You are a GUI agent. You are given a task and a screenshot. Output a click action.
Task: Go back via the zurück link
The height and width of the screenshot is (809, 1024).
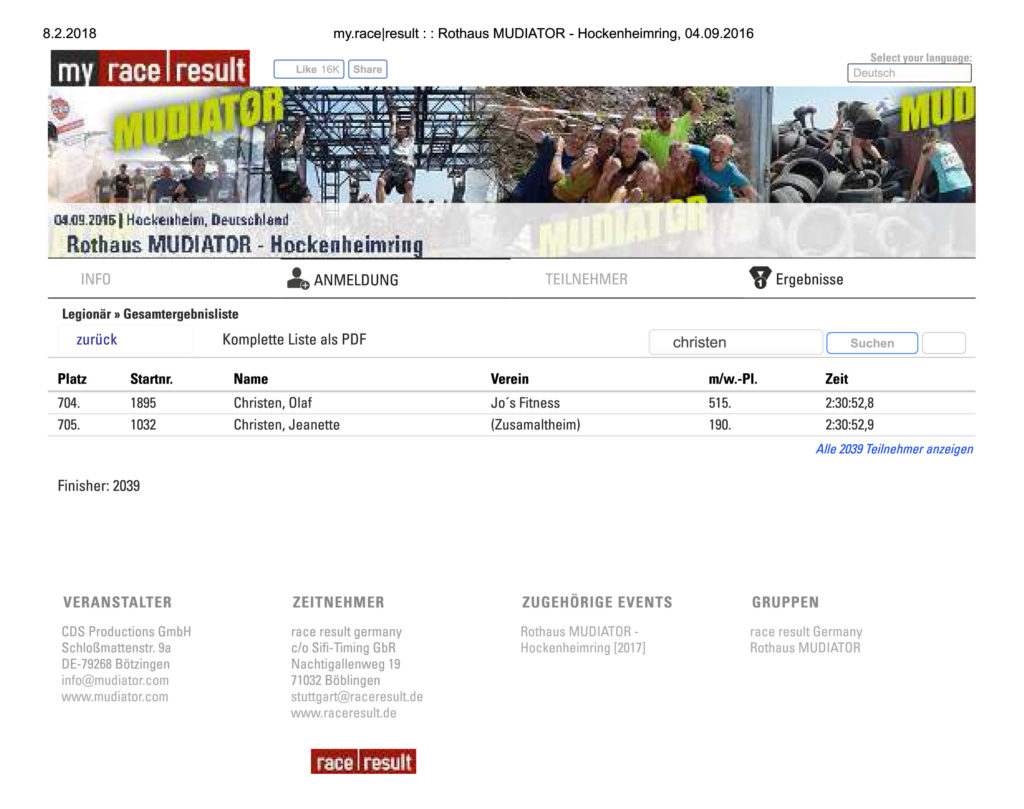pyautogui.click(x=97, y=340)
